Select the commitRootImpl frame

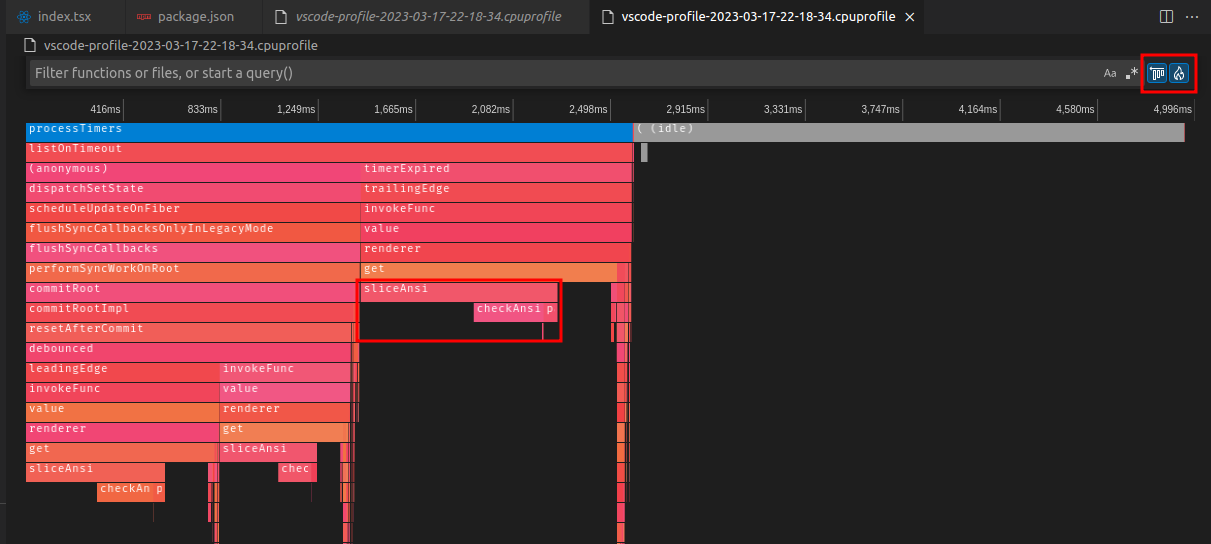[x=193, y=312]
